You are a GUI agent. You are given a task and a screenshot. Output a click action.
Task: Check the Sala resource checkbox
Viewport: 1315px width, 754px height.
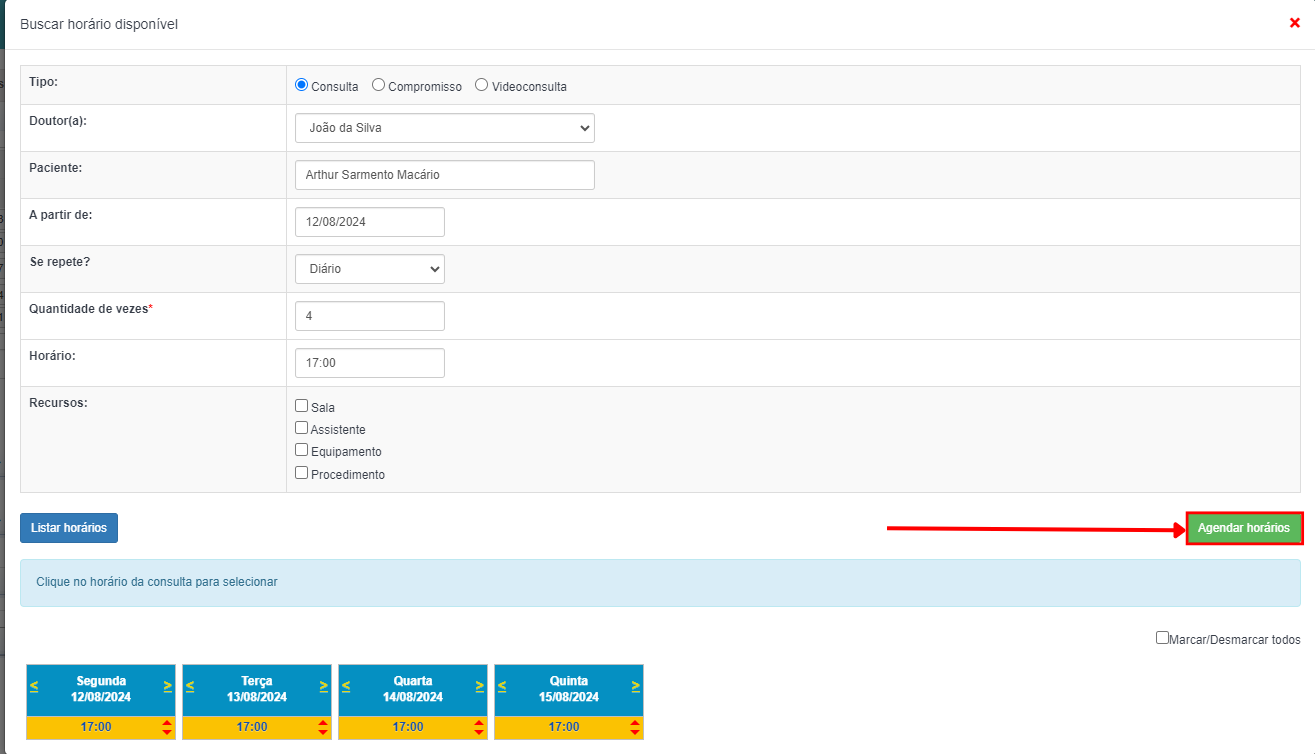pos(301,406)
